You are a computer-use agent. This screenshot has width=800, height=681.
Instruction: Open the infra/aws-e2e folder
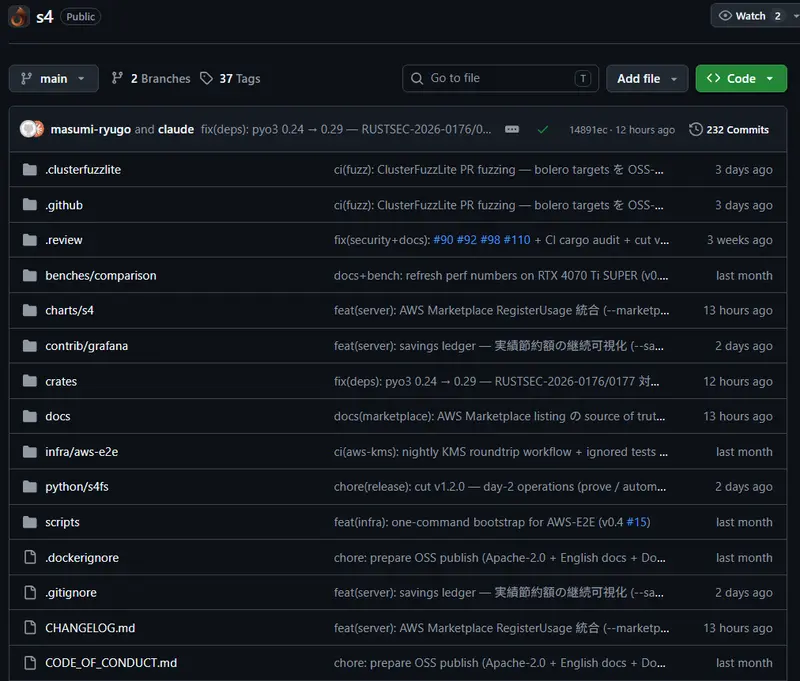point(81,452)
